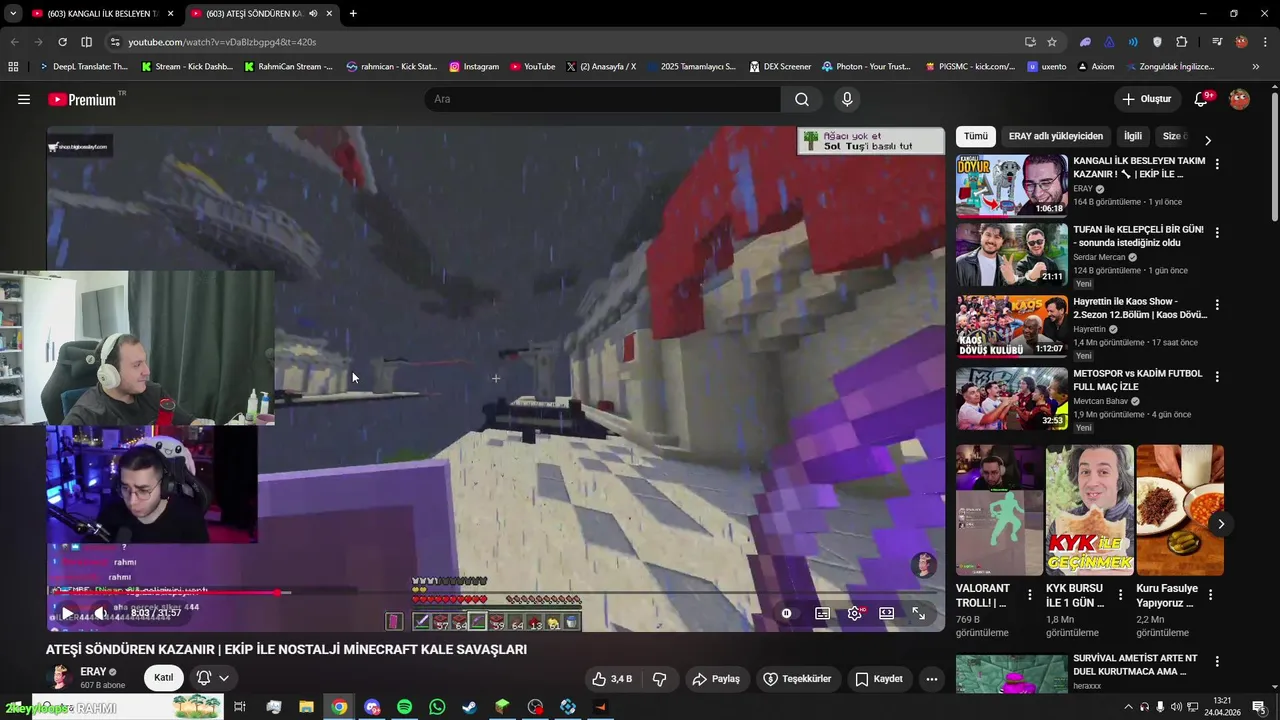Screen dimensions: 1280x720
Task: Open options for SURVIVAL AMETİST video
Action: [1217, 662]
